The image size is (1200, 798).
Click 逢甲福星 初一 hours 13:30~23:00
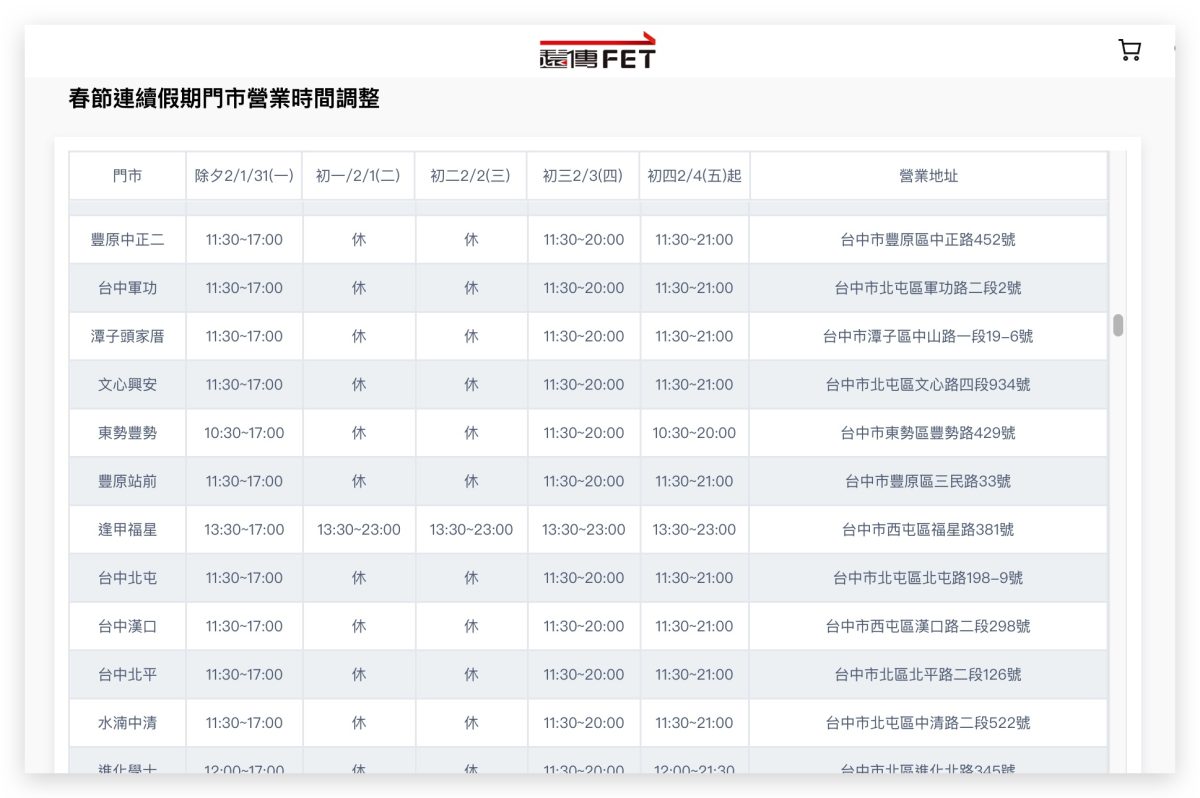click(x=359, y=529)
